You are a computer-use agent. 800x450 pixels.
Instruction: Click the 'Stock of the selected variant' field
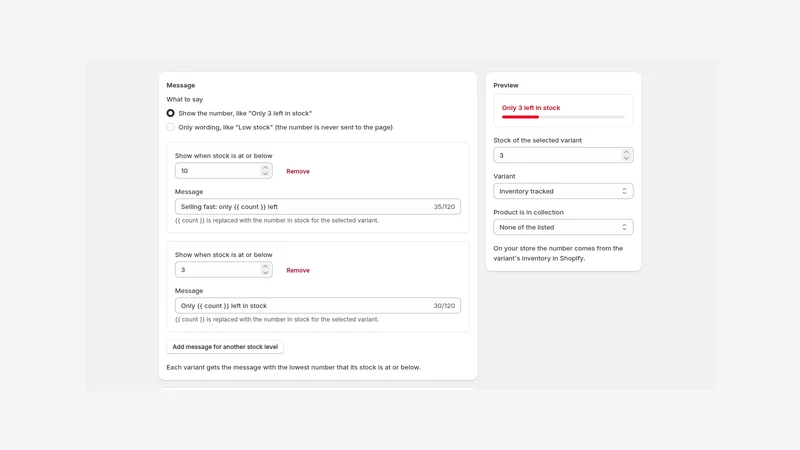click(563, 155)
